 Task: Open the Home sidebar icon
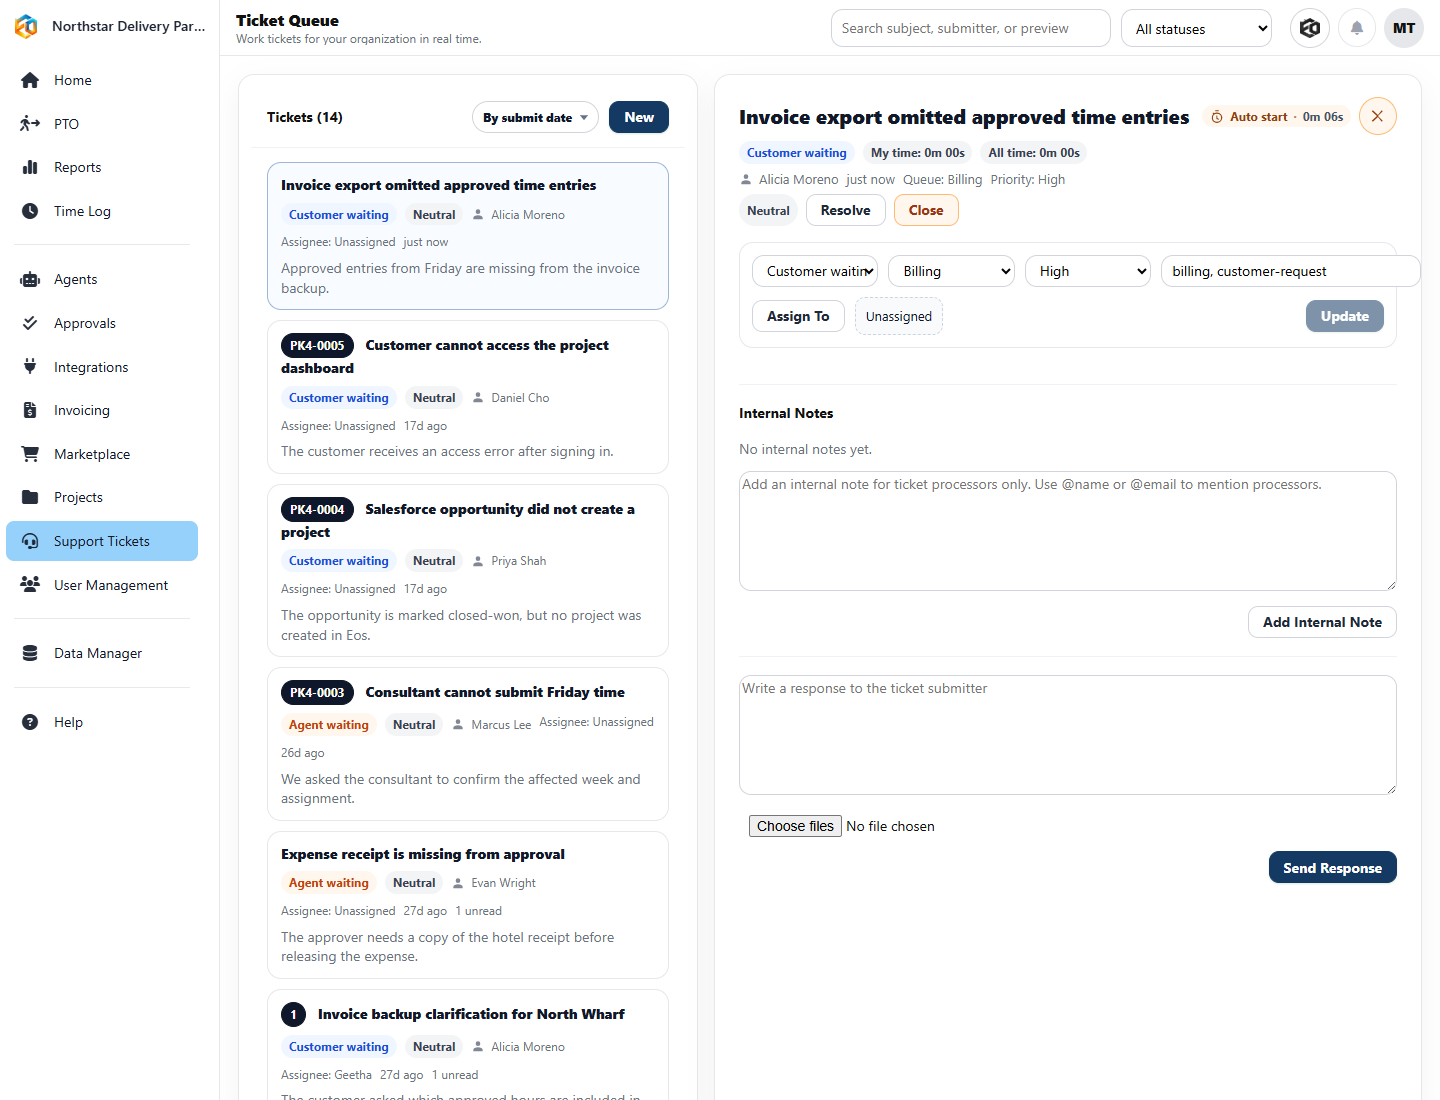point(30,80)
